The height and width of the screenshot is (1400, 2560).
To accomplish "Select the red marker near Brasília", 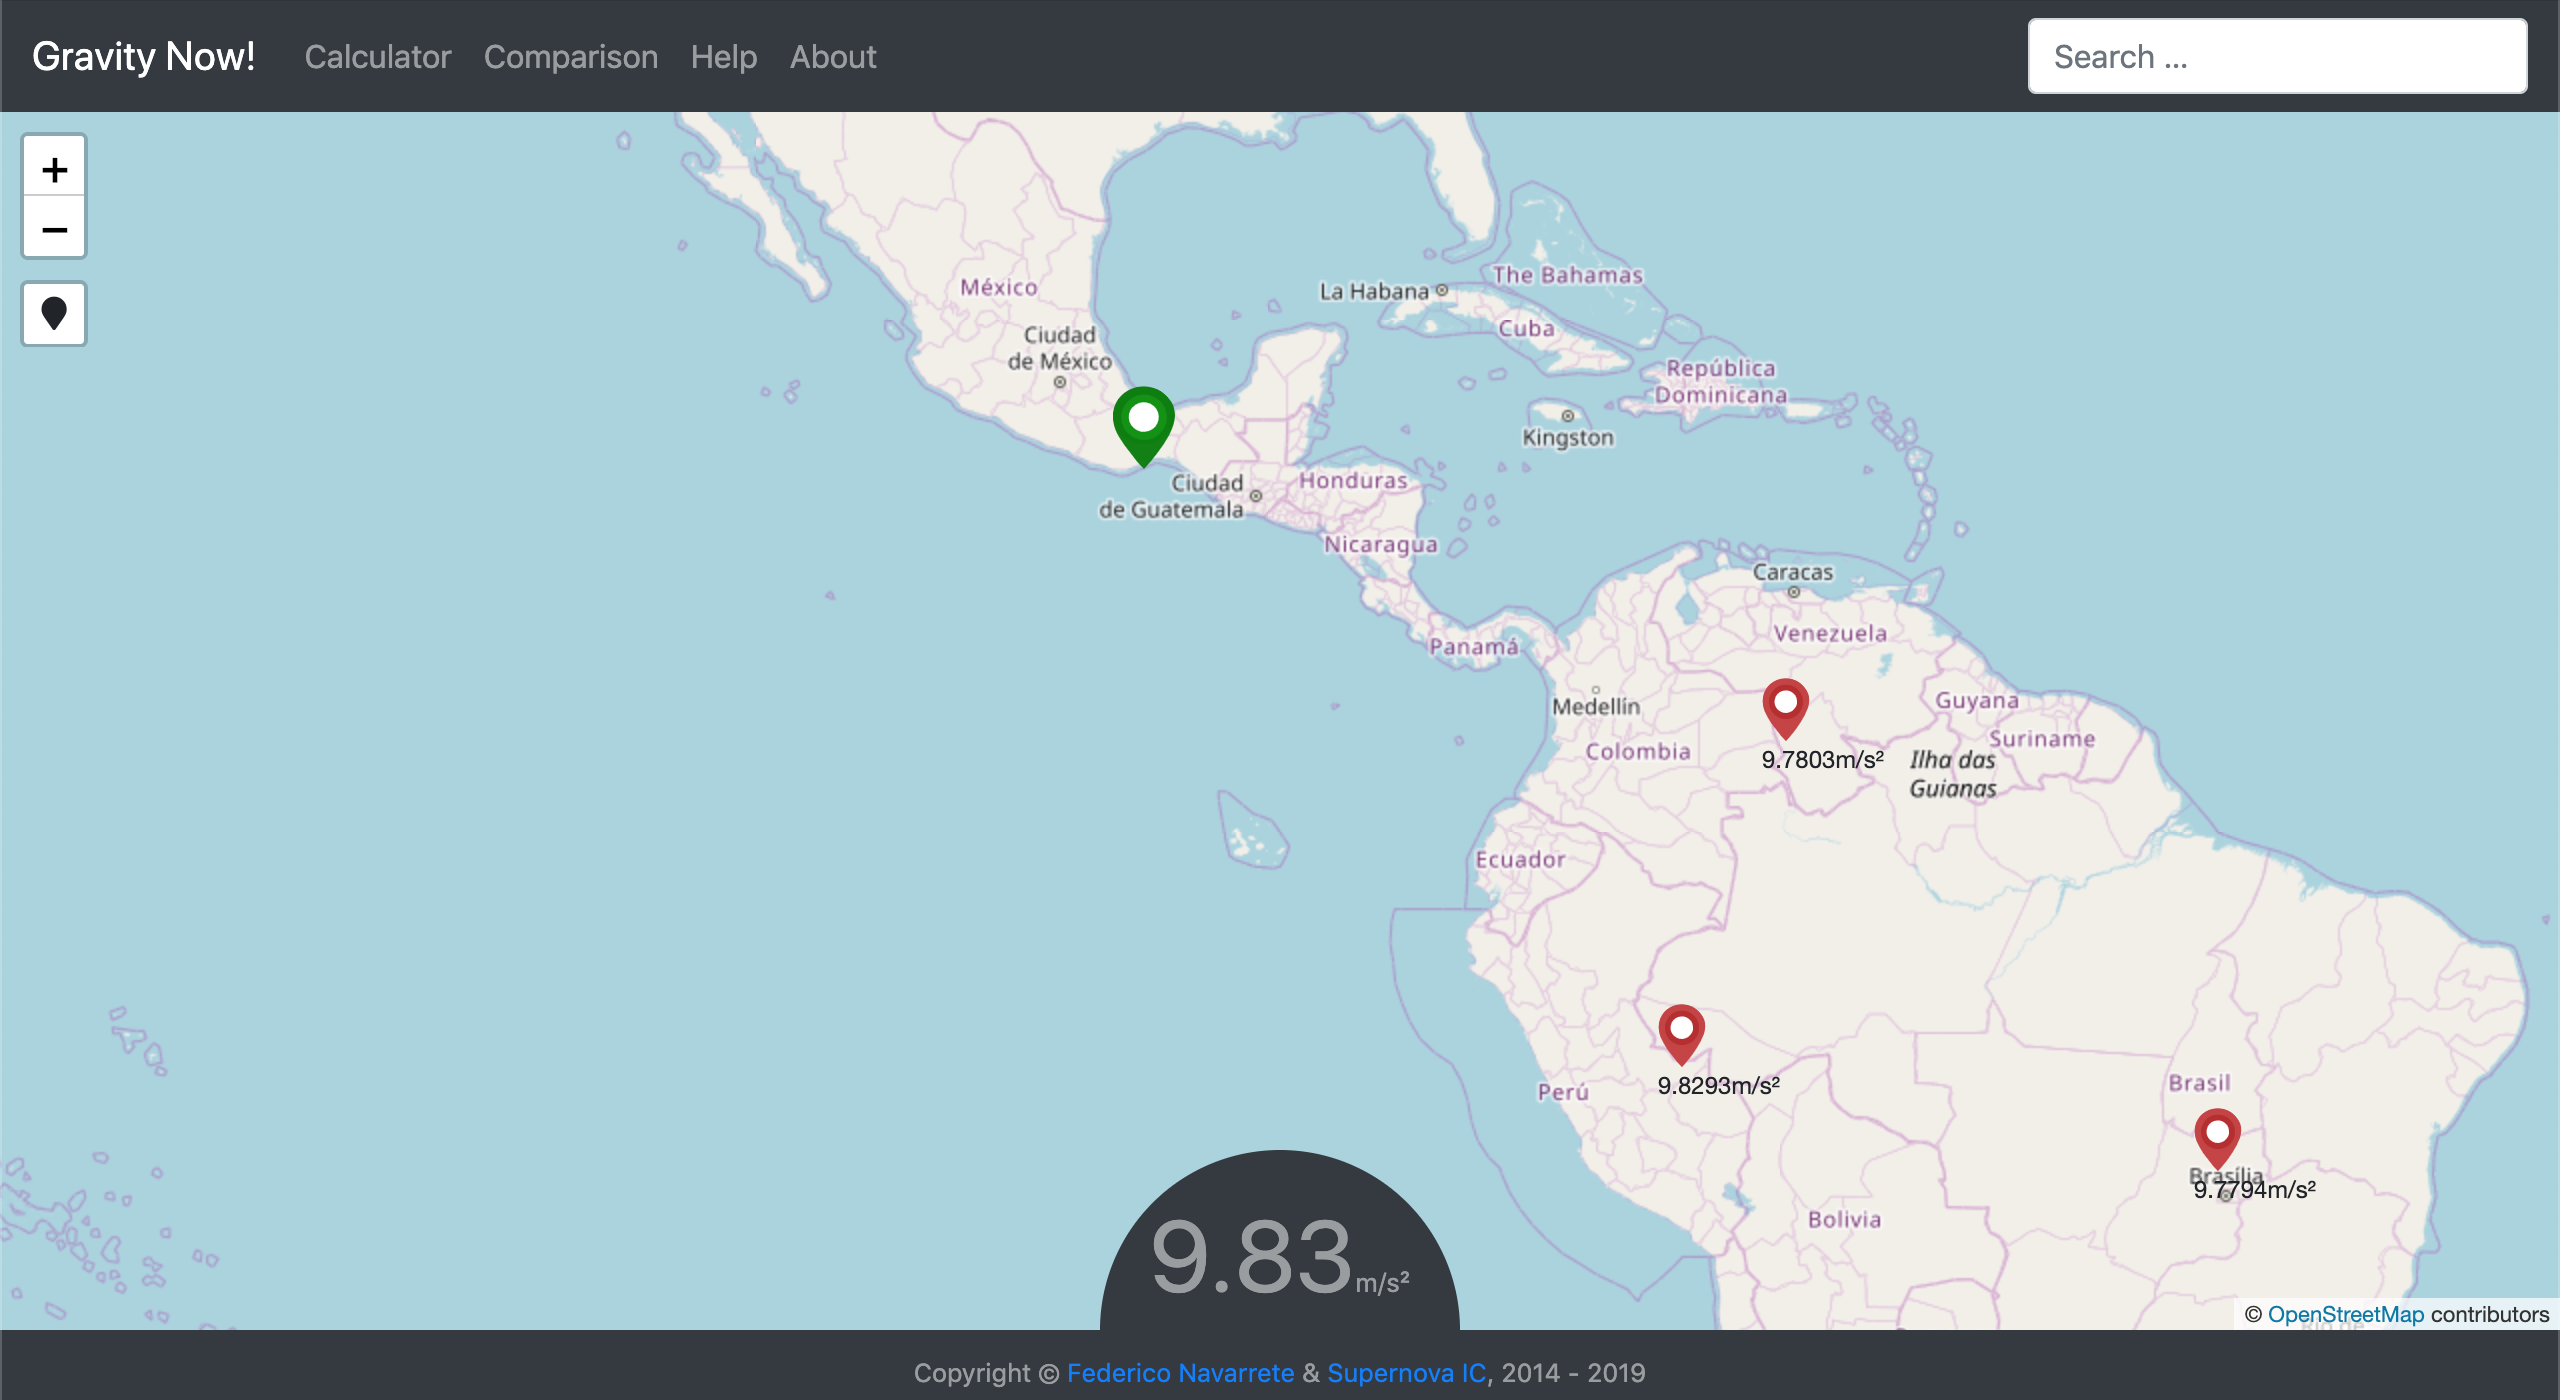I will click(2217, 1136).
